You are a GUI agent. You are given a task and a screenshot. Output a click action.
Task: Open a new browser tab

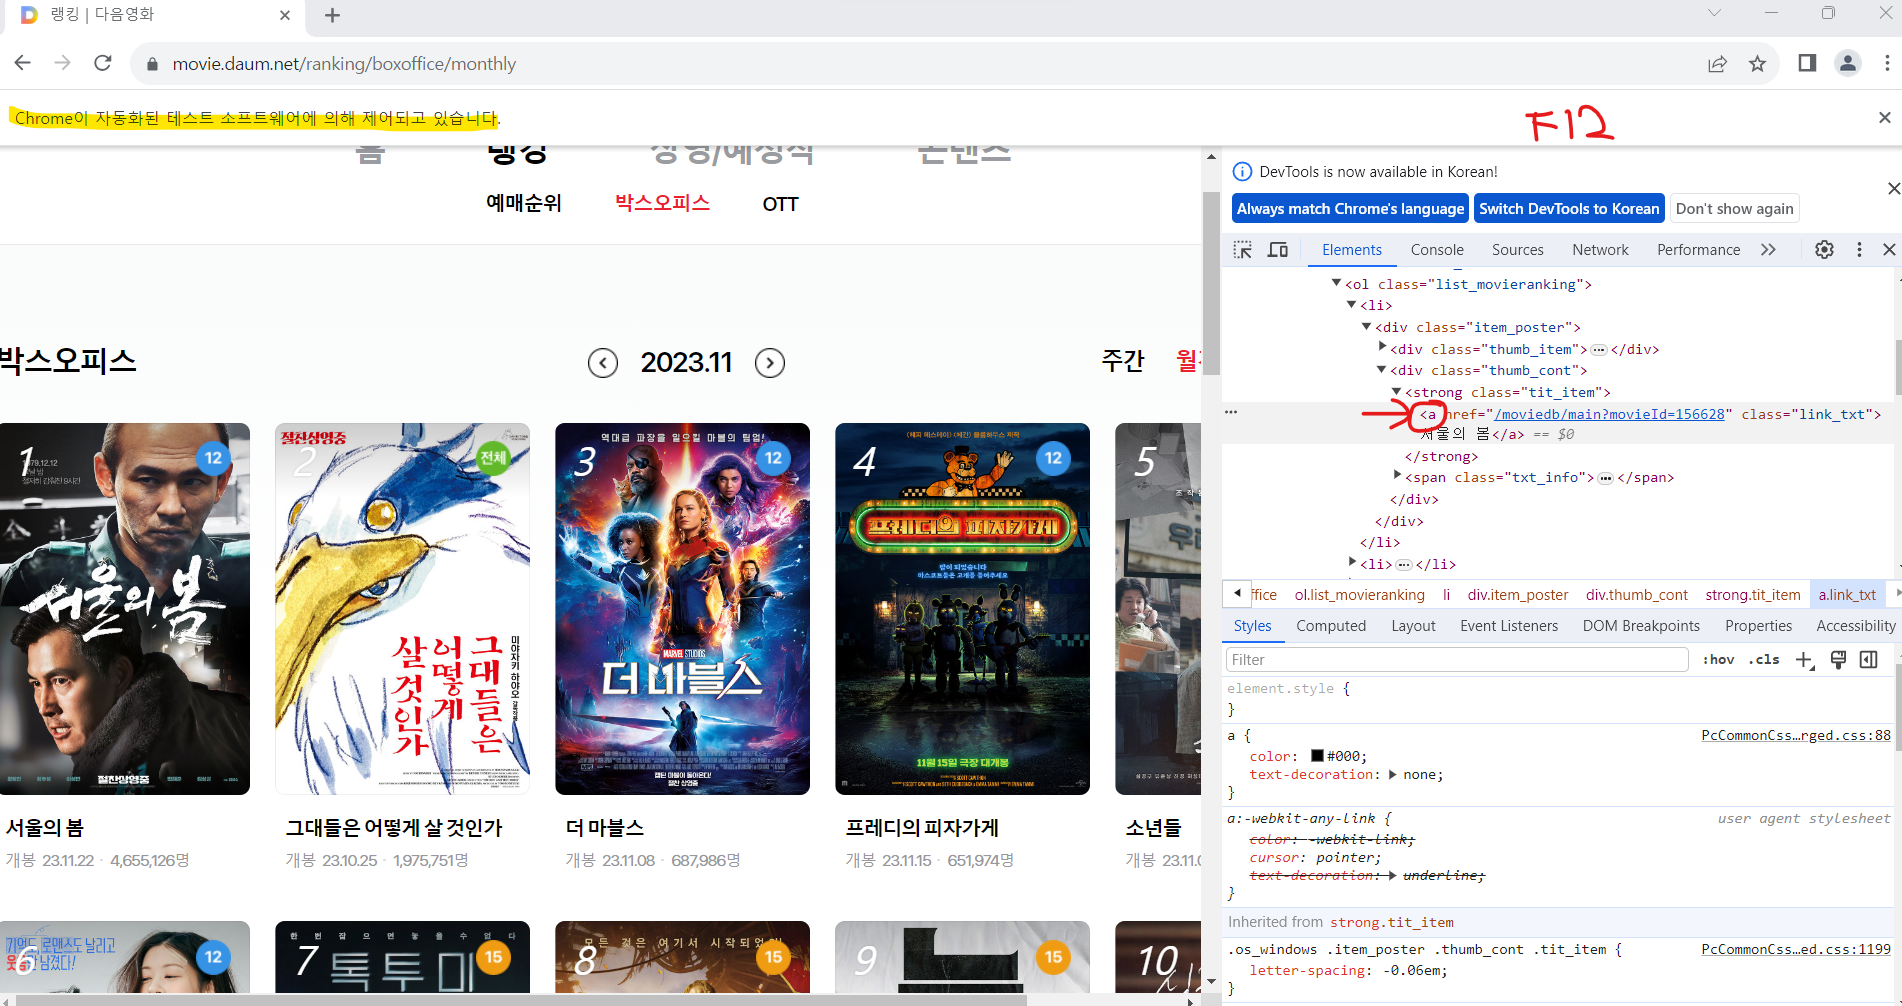click(x=333, y=15)
